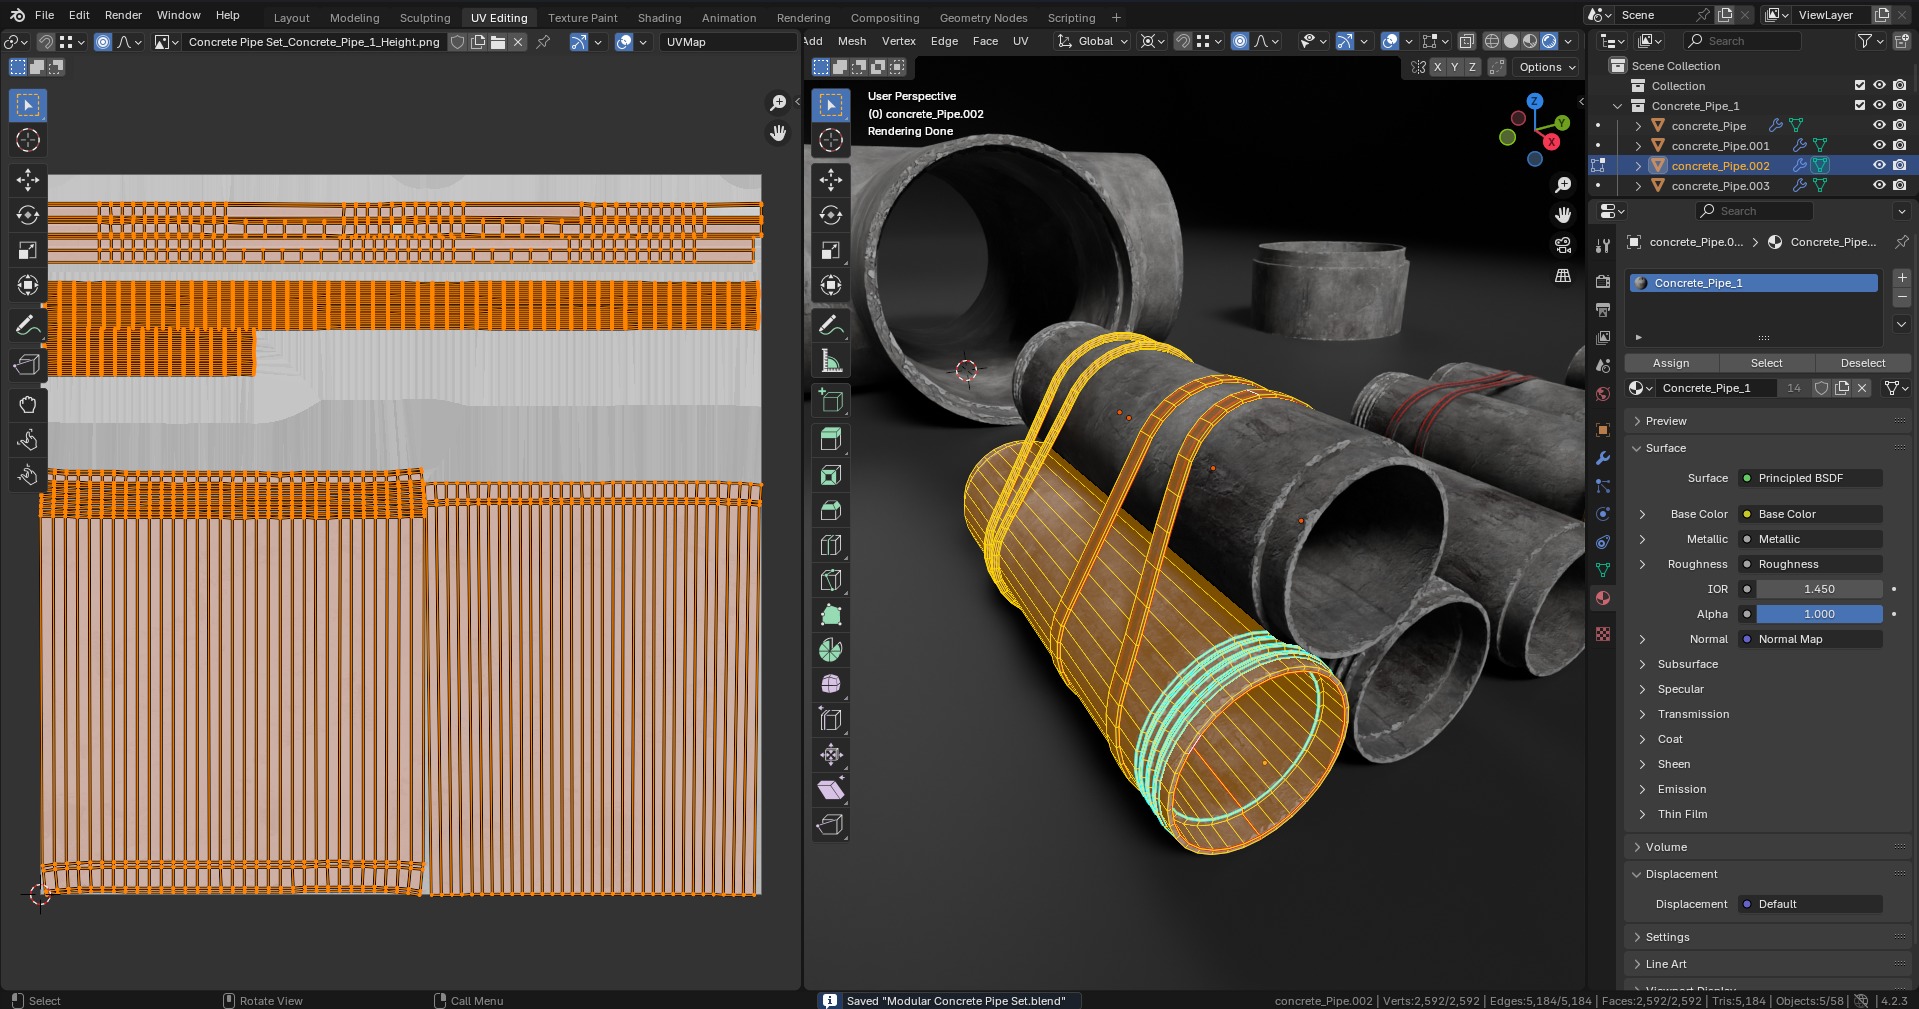Image resolution: width=1919 pixels, height=1009 pixels.
Task: Open the Texture properties tab
Action: pyautogui.click(x=1603, y=634)
